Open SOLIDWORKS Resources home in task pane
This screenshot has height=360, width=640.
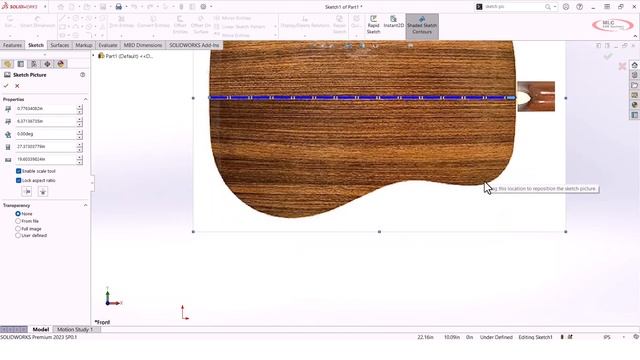point(634,65)
